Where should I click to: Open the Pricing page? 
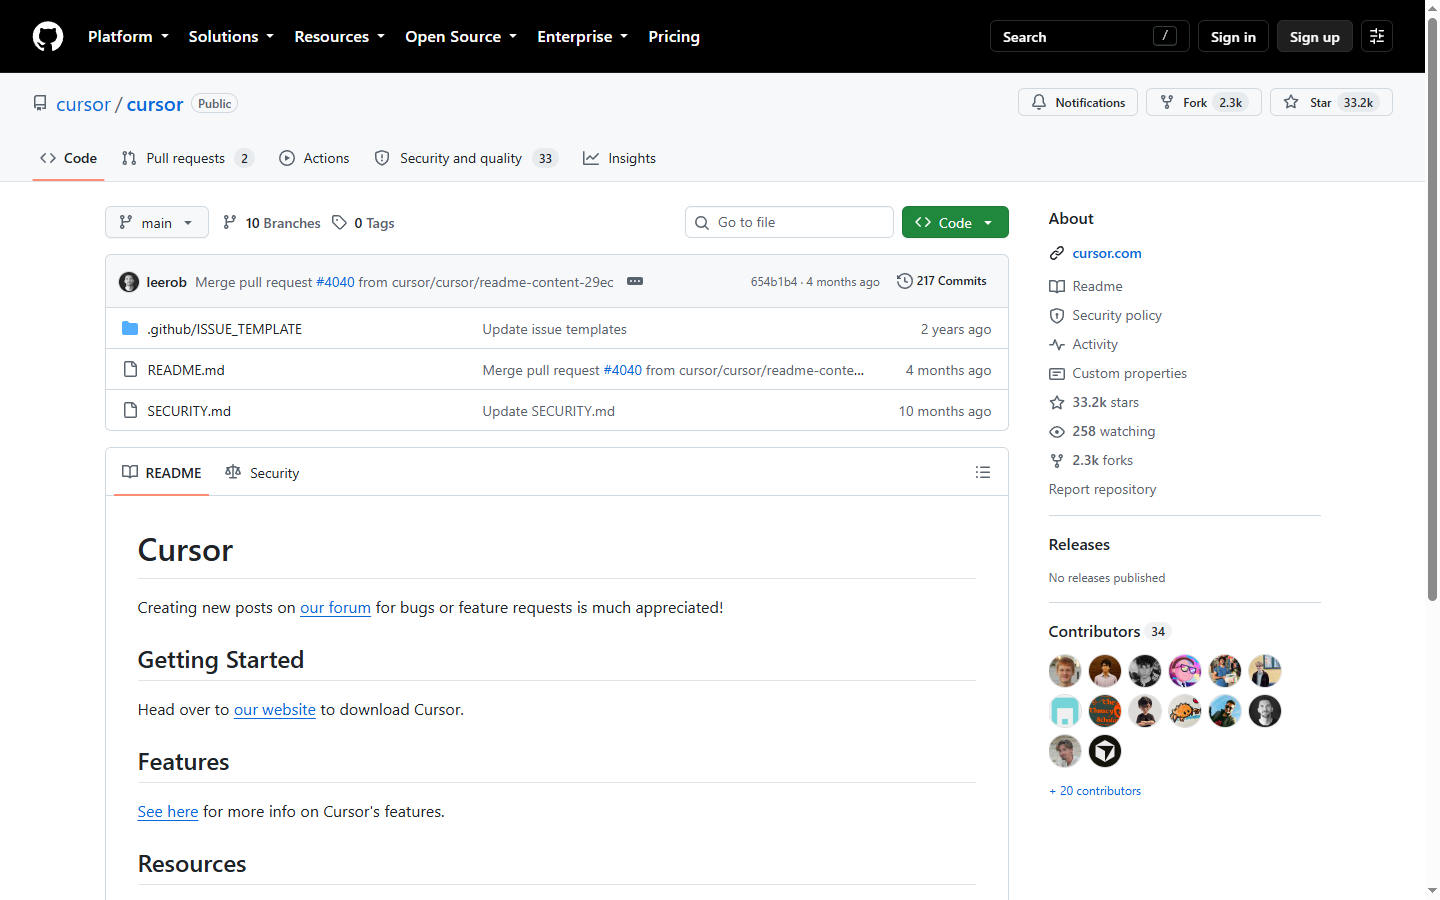pyautogui.click(x=674, y=37)
